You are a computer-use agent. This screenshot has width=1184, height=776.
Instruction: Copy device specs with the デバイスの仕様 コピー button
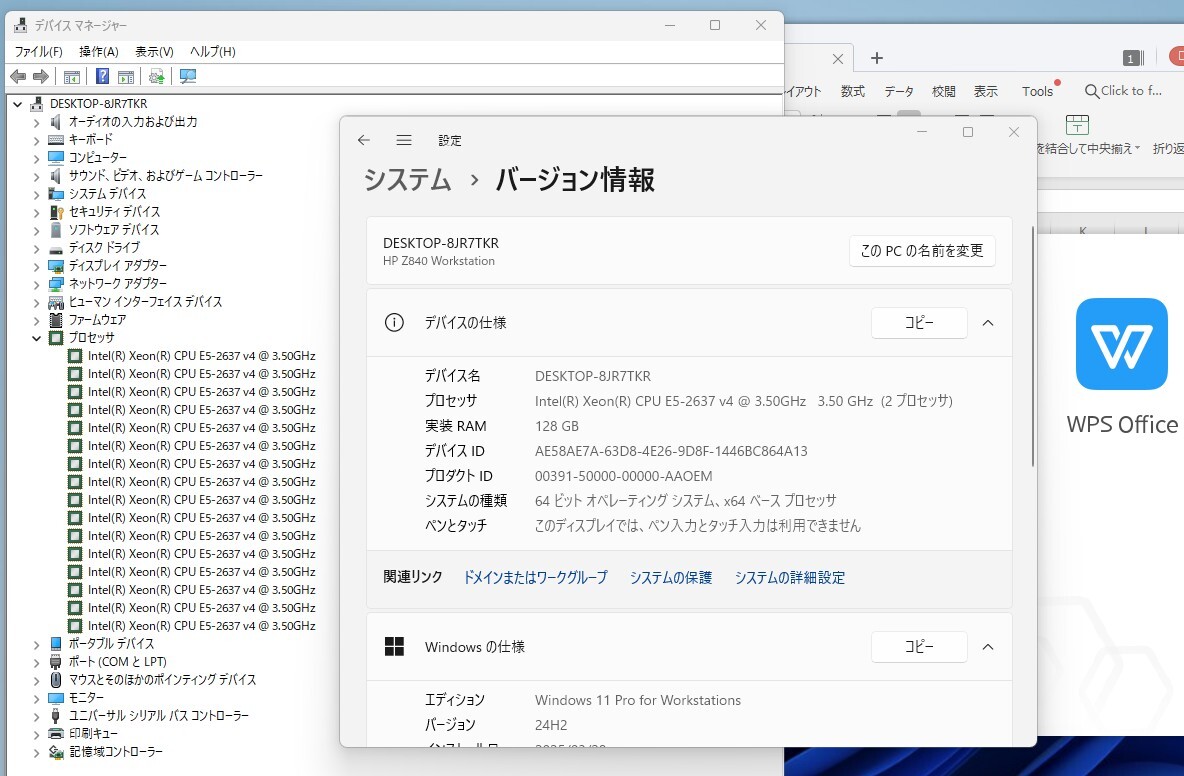coord(919,323)
